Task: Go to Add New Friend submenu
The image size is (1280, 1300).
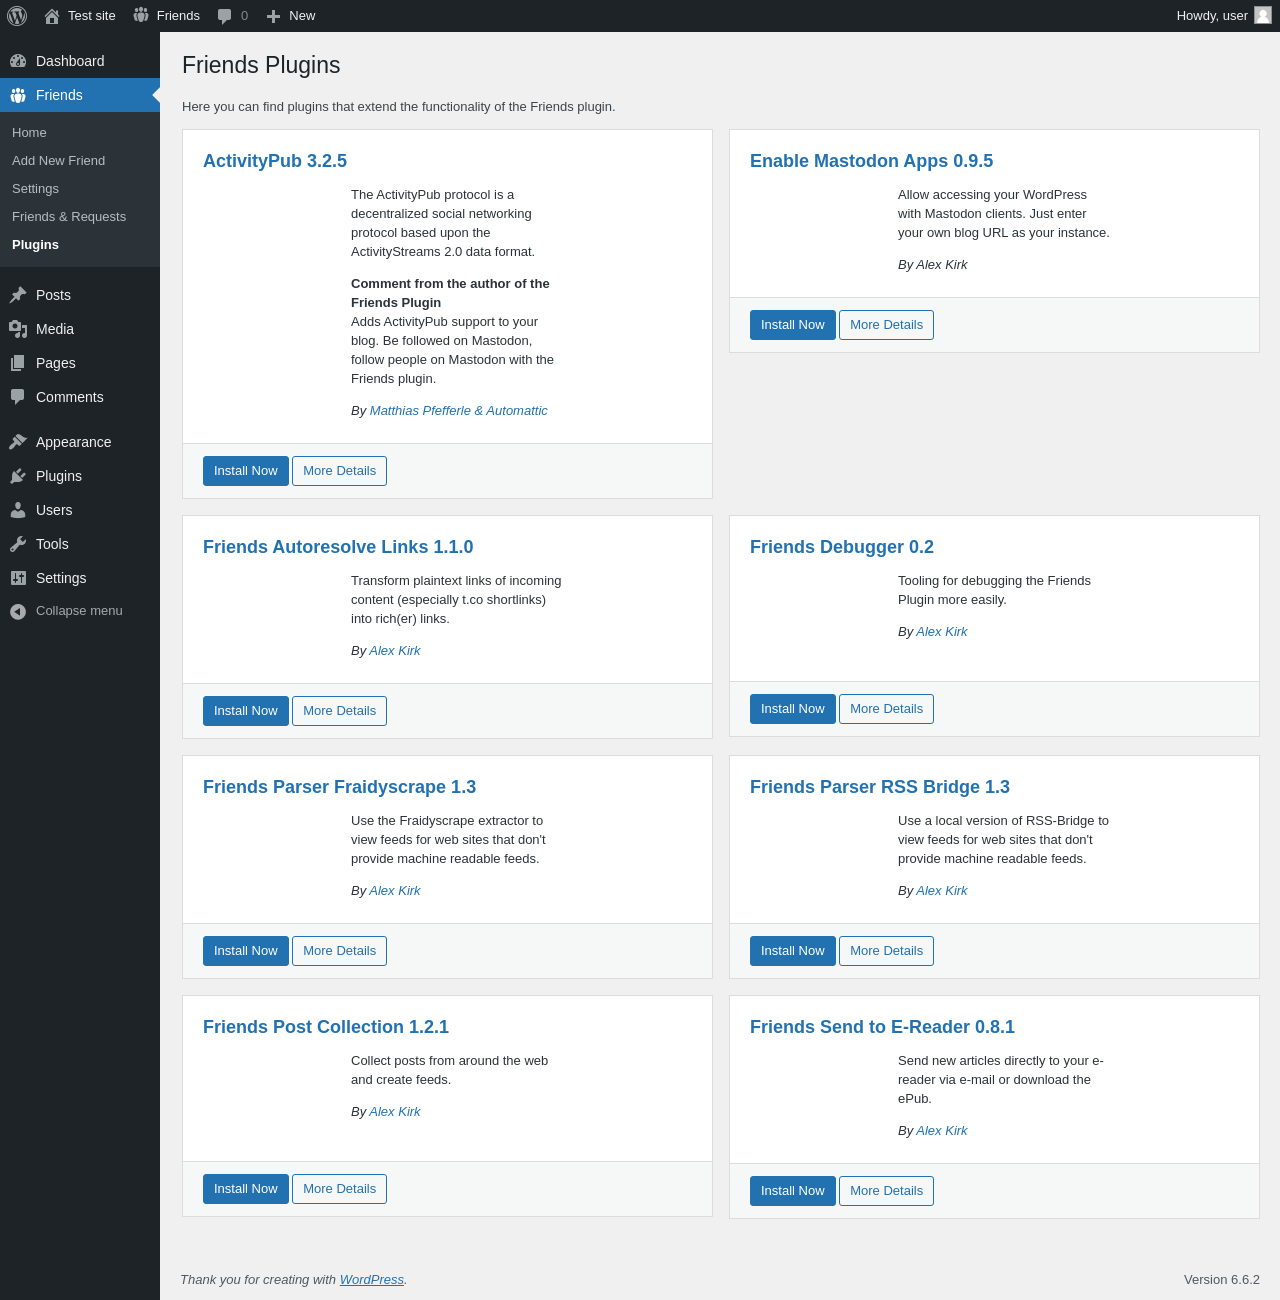Action: coord(80,161)
